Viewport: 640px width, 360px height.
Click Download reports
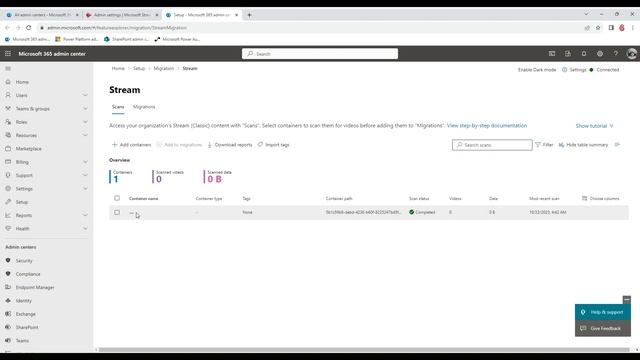pyautogui.click(x=230, y=144)
